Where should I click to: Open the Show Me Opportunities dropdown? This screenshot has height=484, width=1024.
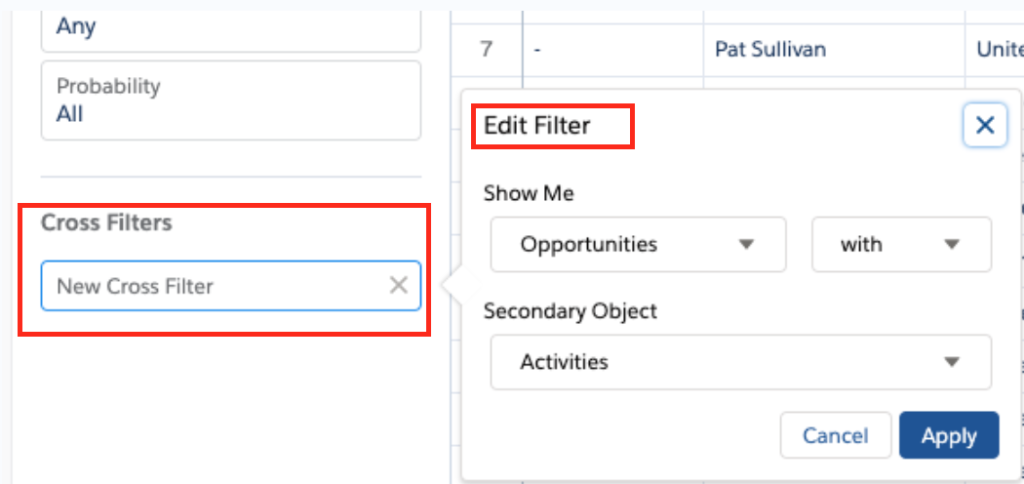pos(638,245)
